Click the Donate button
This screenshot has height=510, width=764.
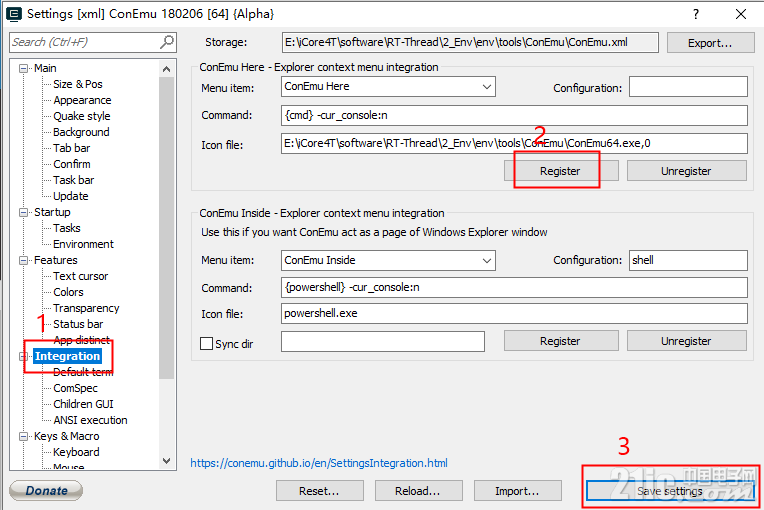pyautogui.click(x=46, y=491)
